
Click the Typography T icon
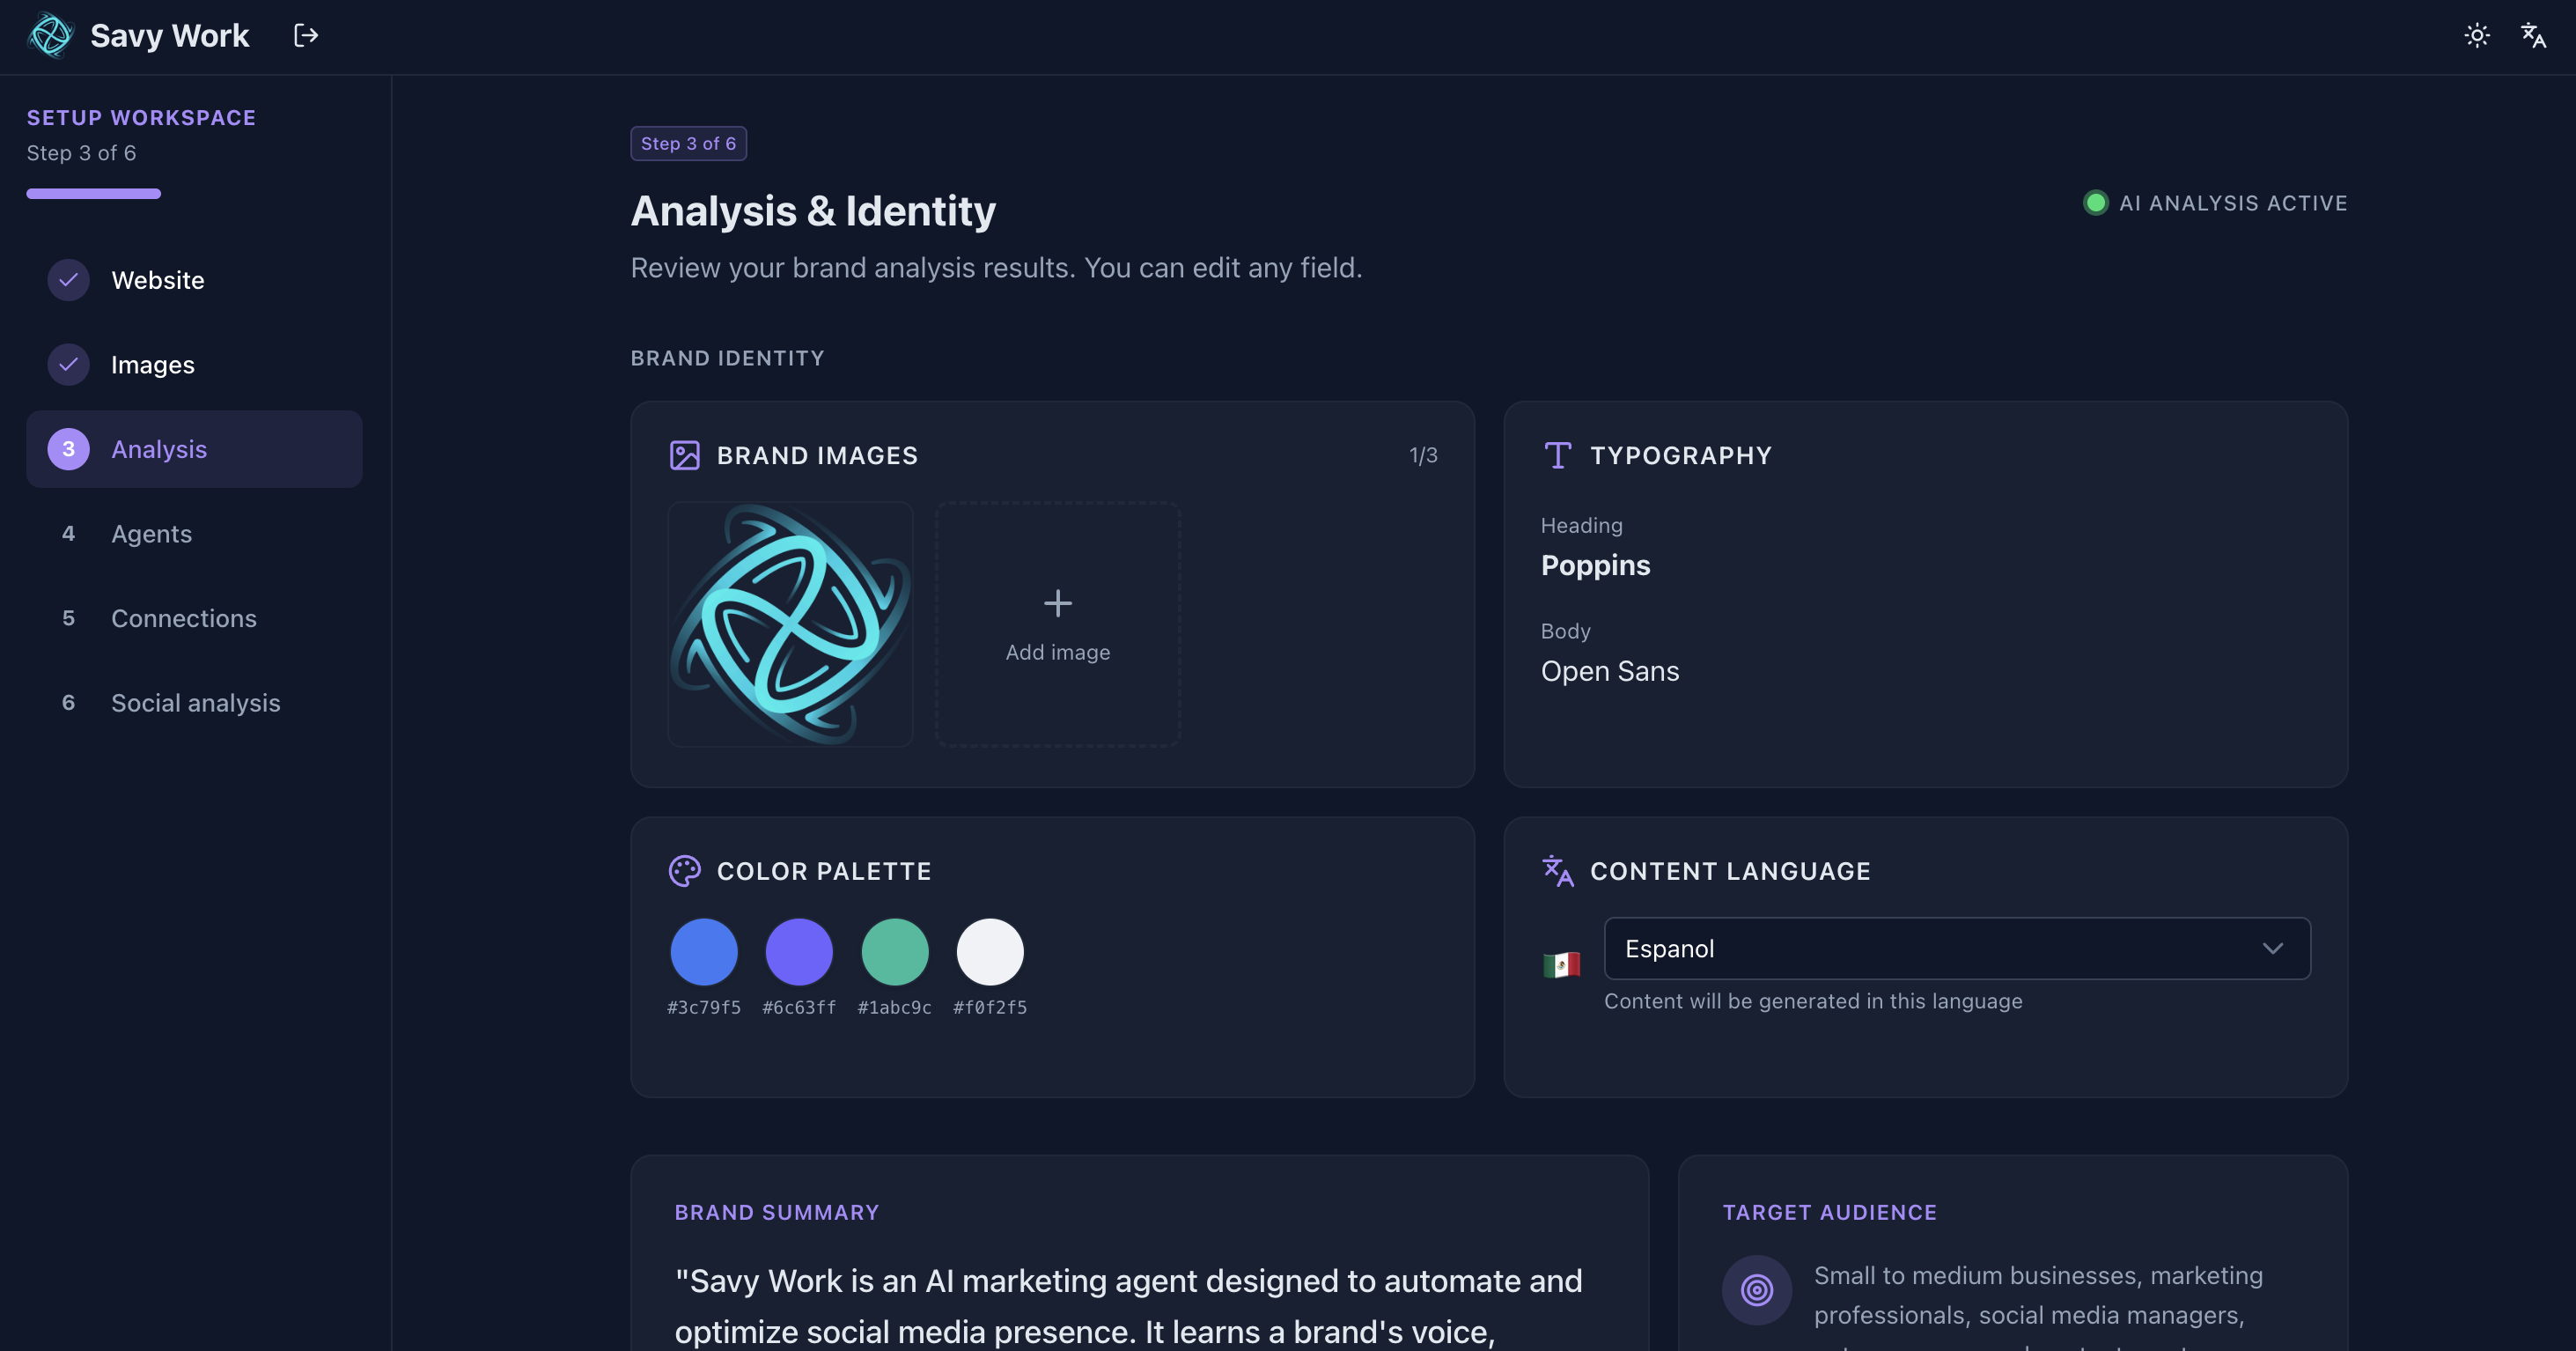(x=1557, y=456)
